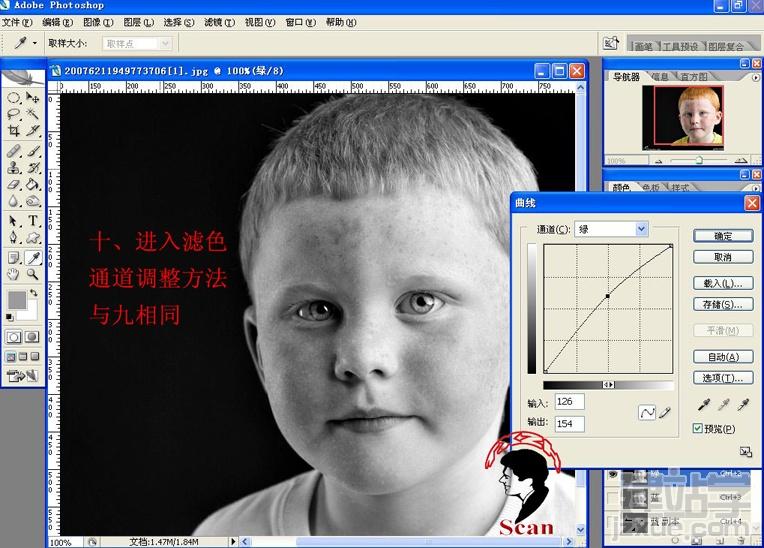The image size is (764, 548).
Task: Select the Zoom tool
Action: pyautogui.click(x=33, y=274)
